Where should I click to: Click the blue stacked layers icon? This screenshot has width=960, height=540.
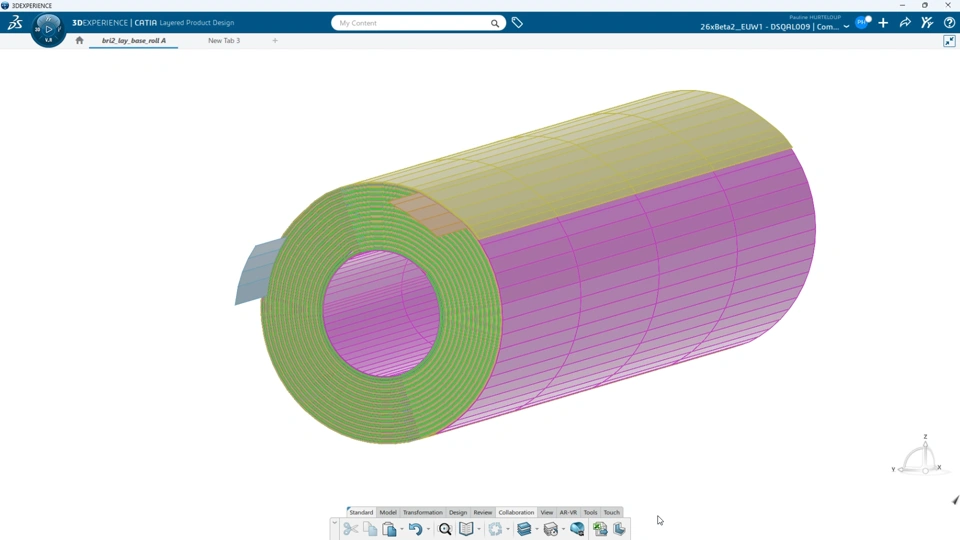[x=524, y=529]
